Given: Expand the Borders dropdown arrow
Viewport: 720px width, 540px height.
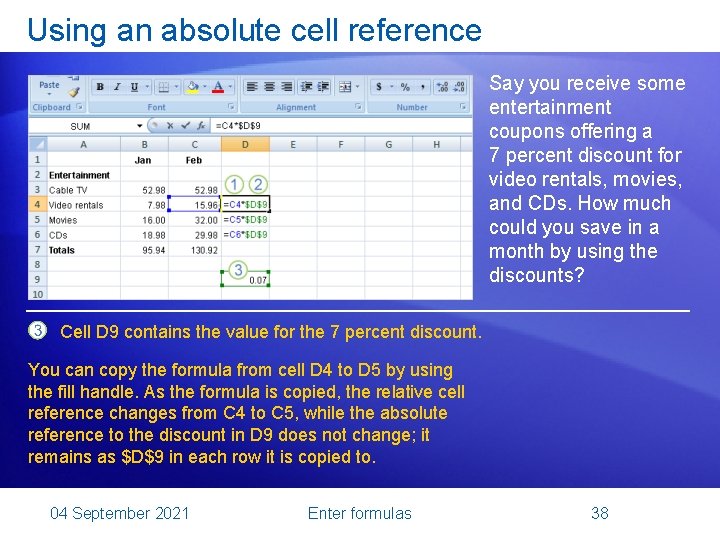Looking at the screenshot, I should click(x=176, y=86).
